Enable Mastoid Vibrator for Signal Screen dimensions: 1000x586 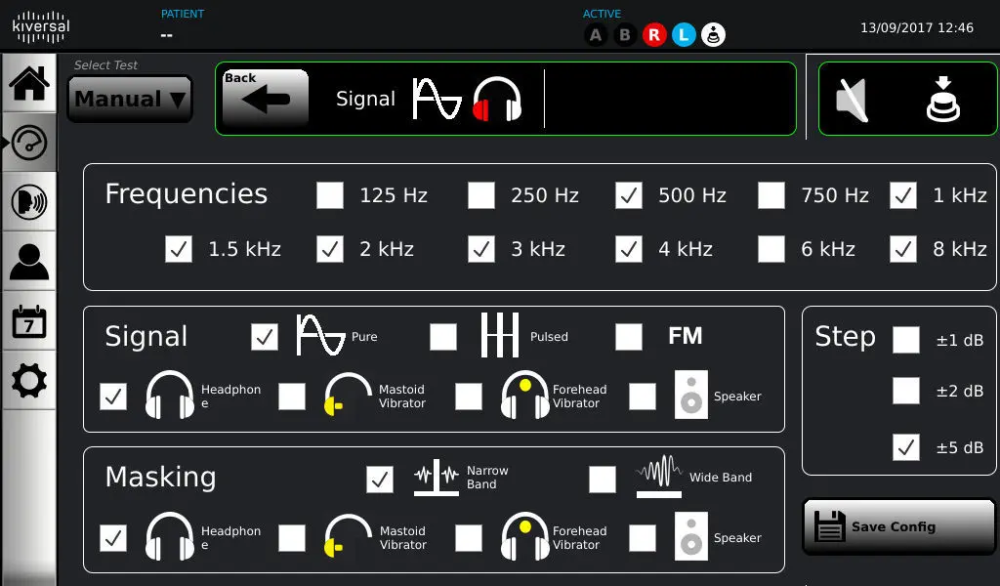pyautogui.click(x=292, y=396)
